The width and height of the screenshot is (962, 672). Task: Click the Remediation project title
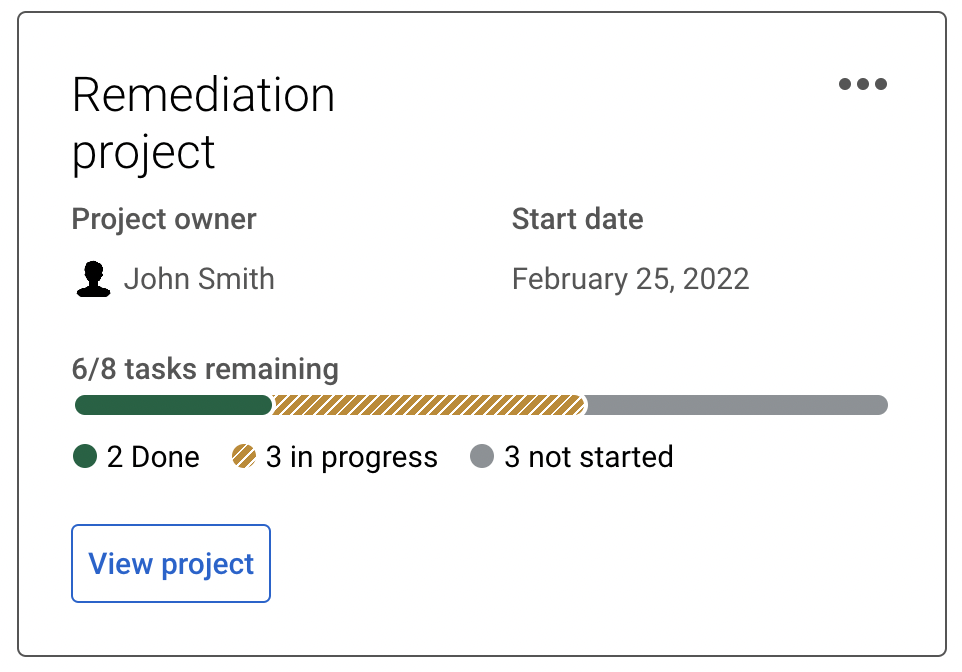coord(203,124)
